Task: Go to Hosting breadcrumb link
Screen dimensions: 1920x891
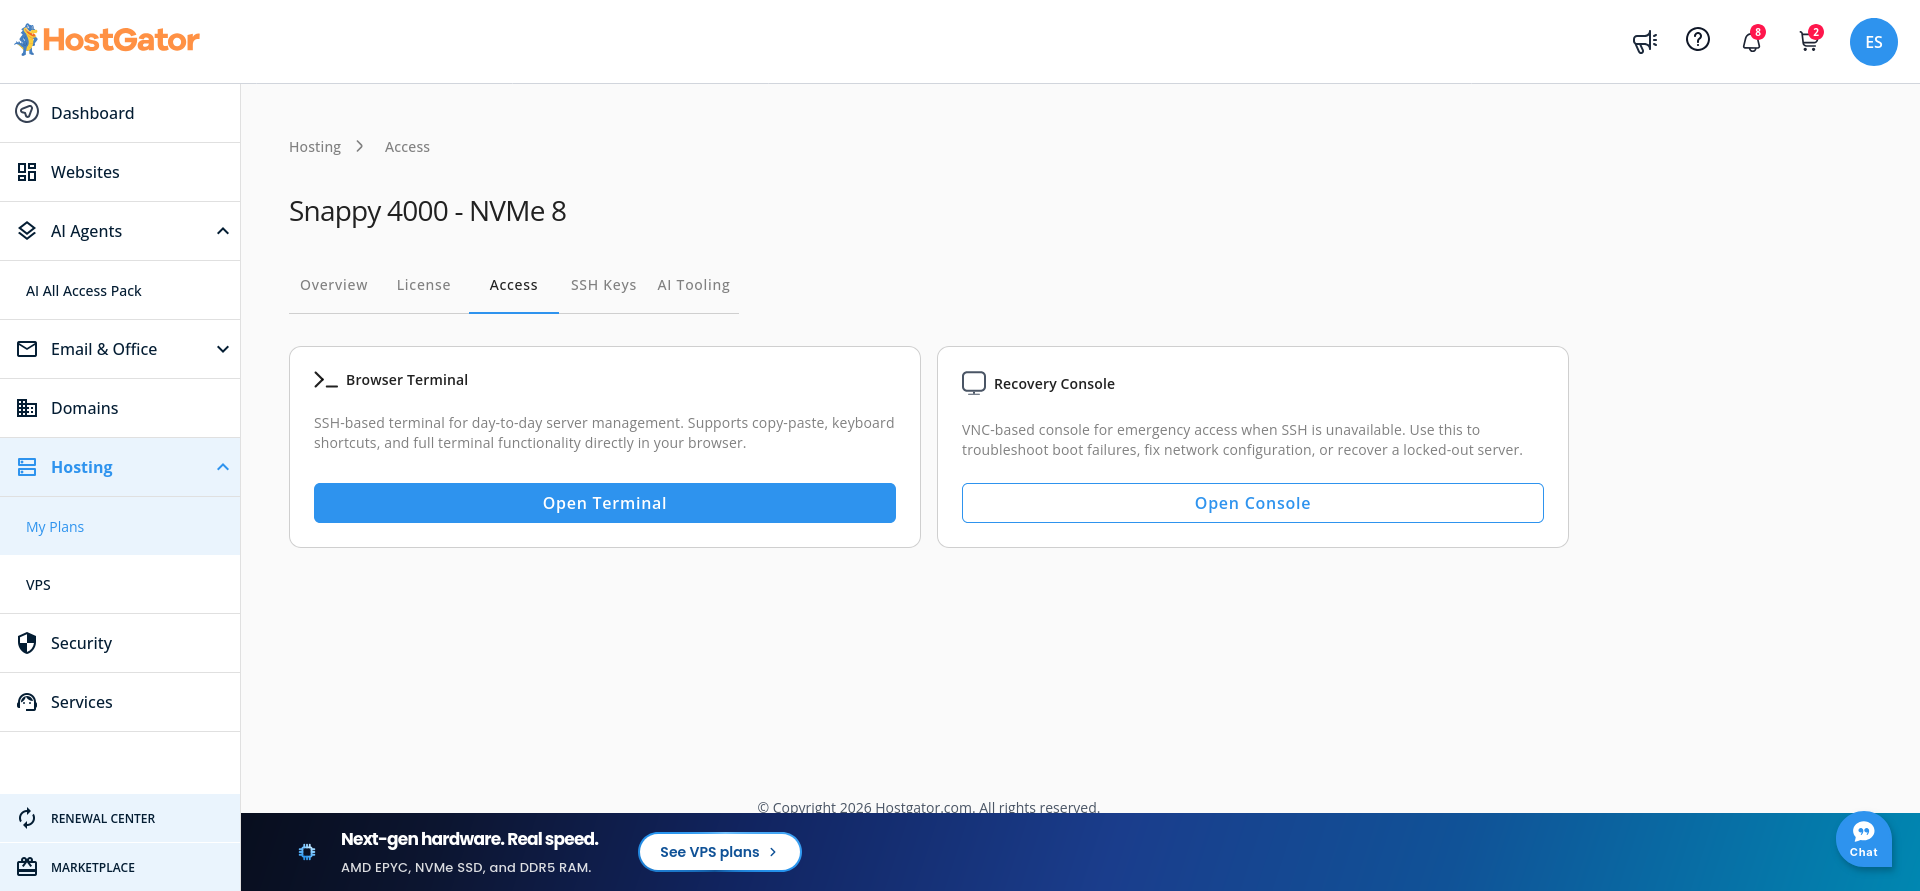Action: (x=315, y=147)
